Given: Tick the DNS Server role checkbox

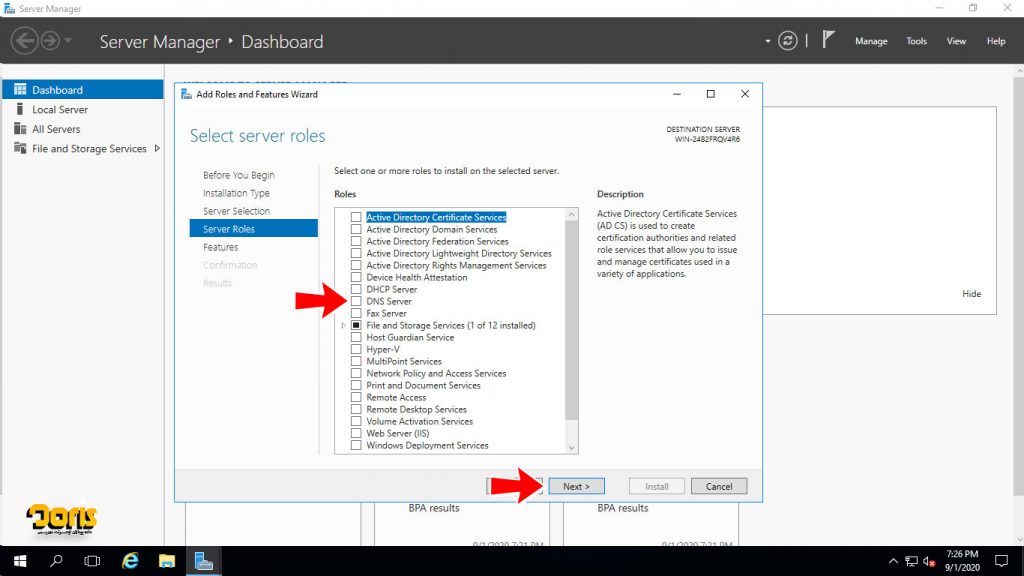Looking at the screenshot, I should [x=356, y=301].
